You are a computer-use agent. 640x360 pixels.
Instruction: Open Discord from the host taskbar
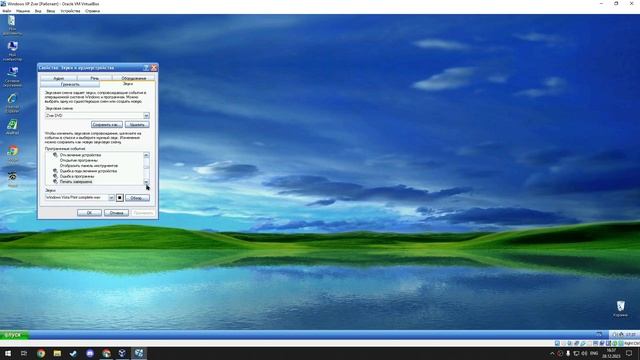tap(90, 353)
